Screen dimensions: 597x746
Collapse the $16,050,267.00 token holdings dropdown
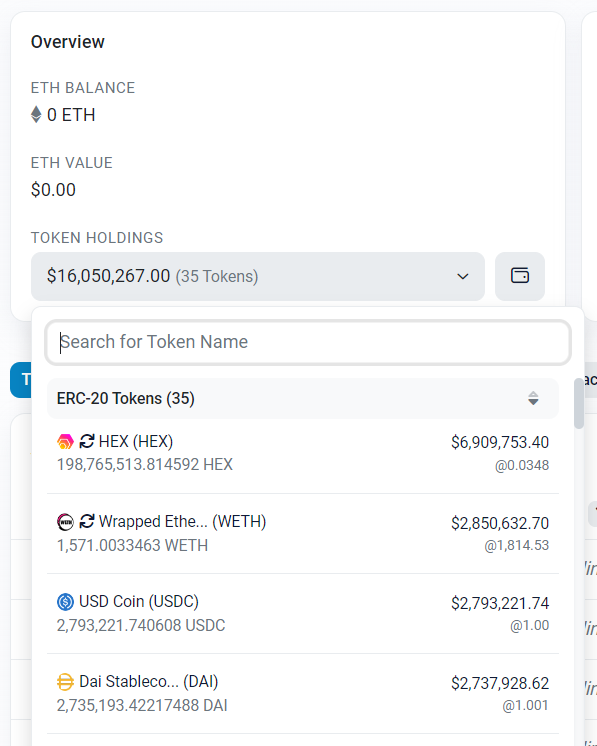(x=258, y=276)
